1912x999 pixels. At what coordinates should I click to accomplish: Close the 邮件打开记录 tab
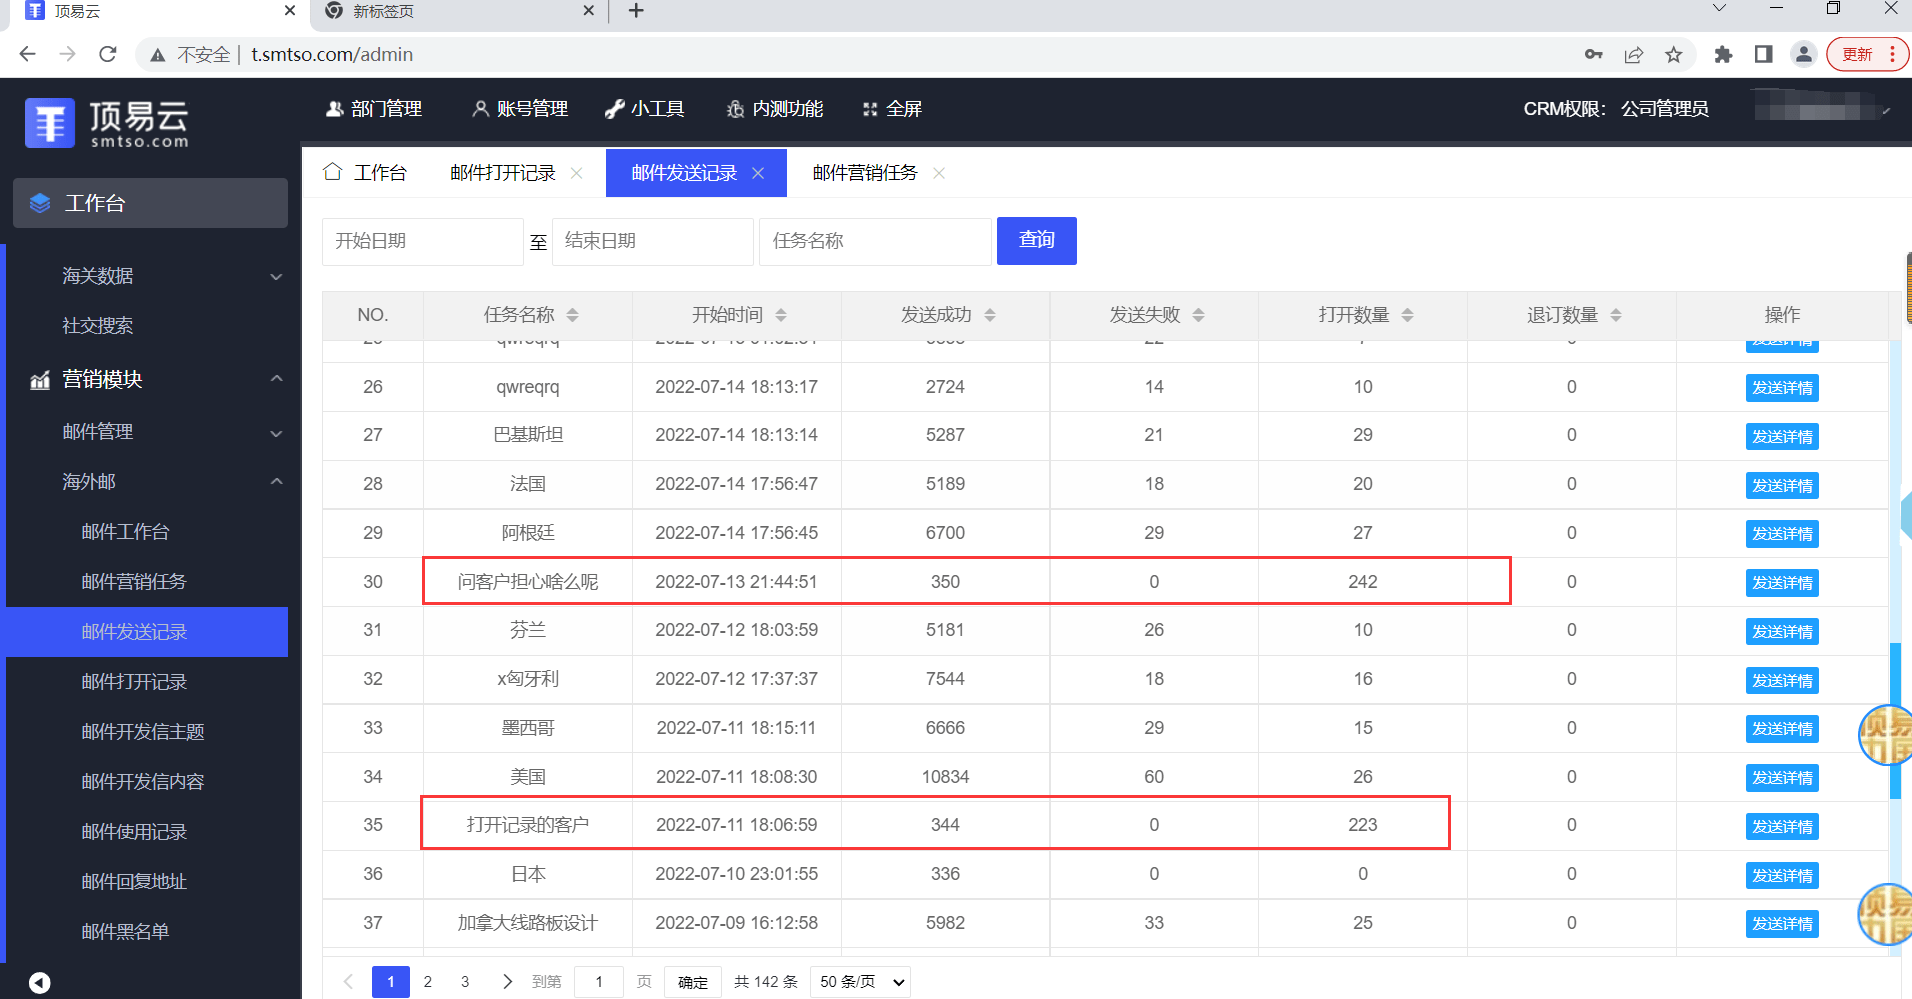click(577, 173)
